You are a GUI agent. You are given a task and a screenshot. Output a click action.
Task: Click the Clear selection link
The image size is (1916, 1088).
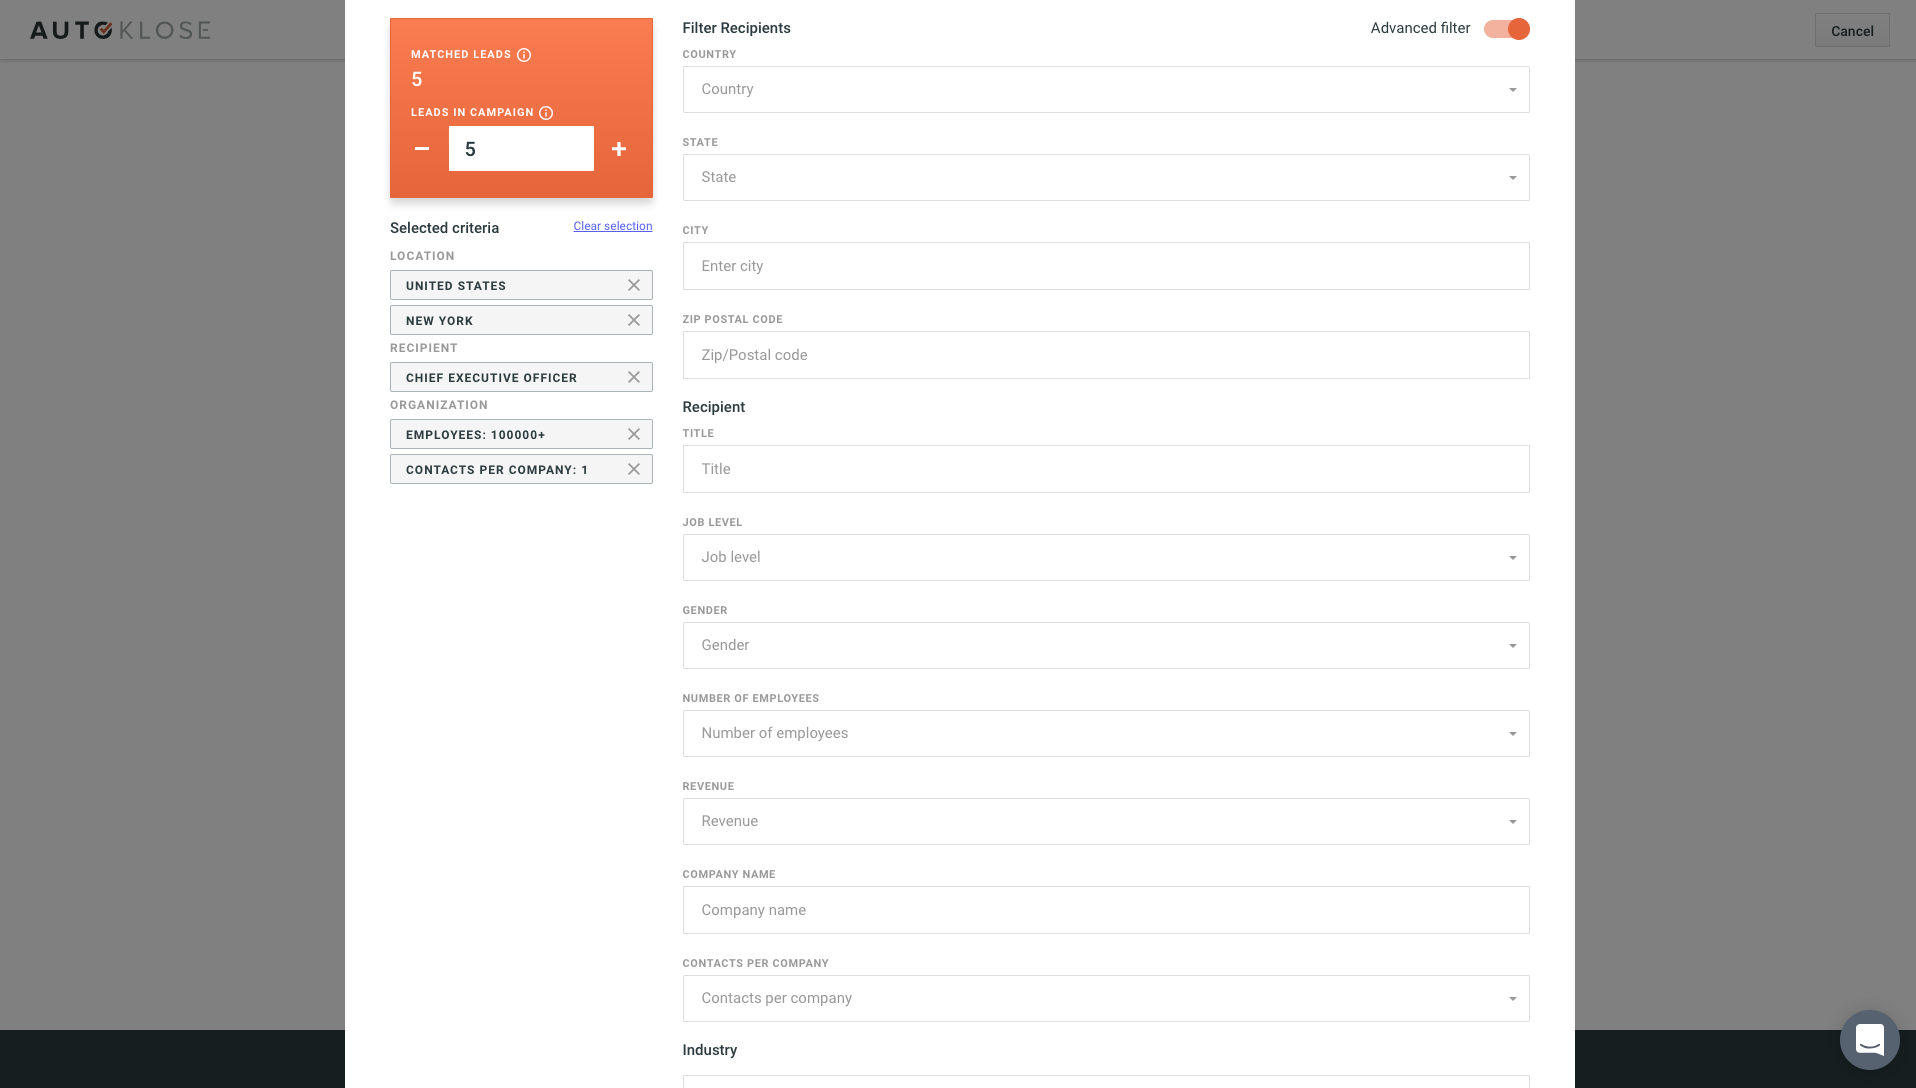612,227
